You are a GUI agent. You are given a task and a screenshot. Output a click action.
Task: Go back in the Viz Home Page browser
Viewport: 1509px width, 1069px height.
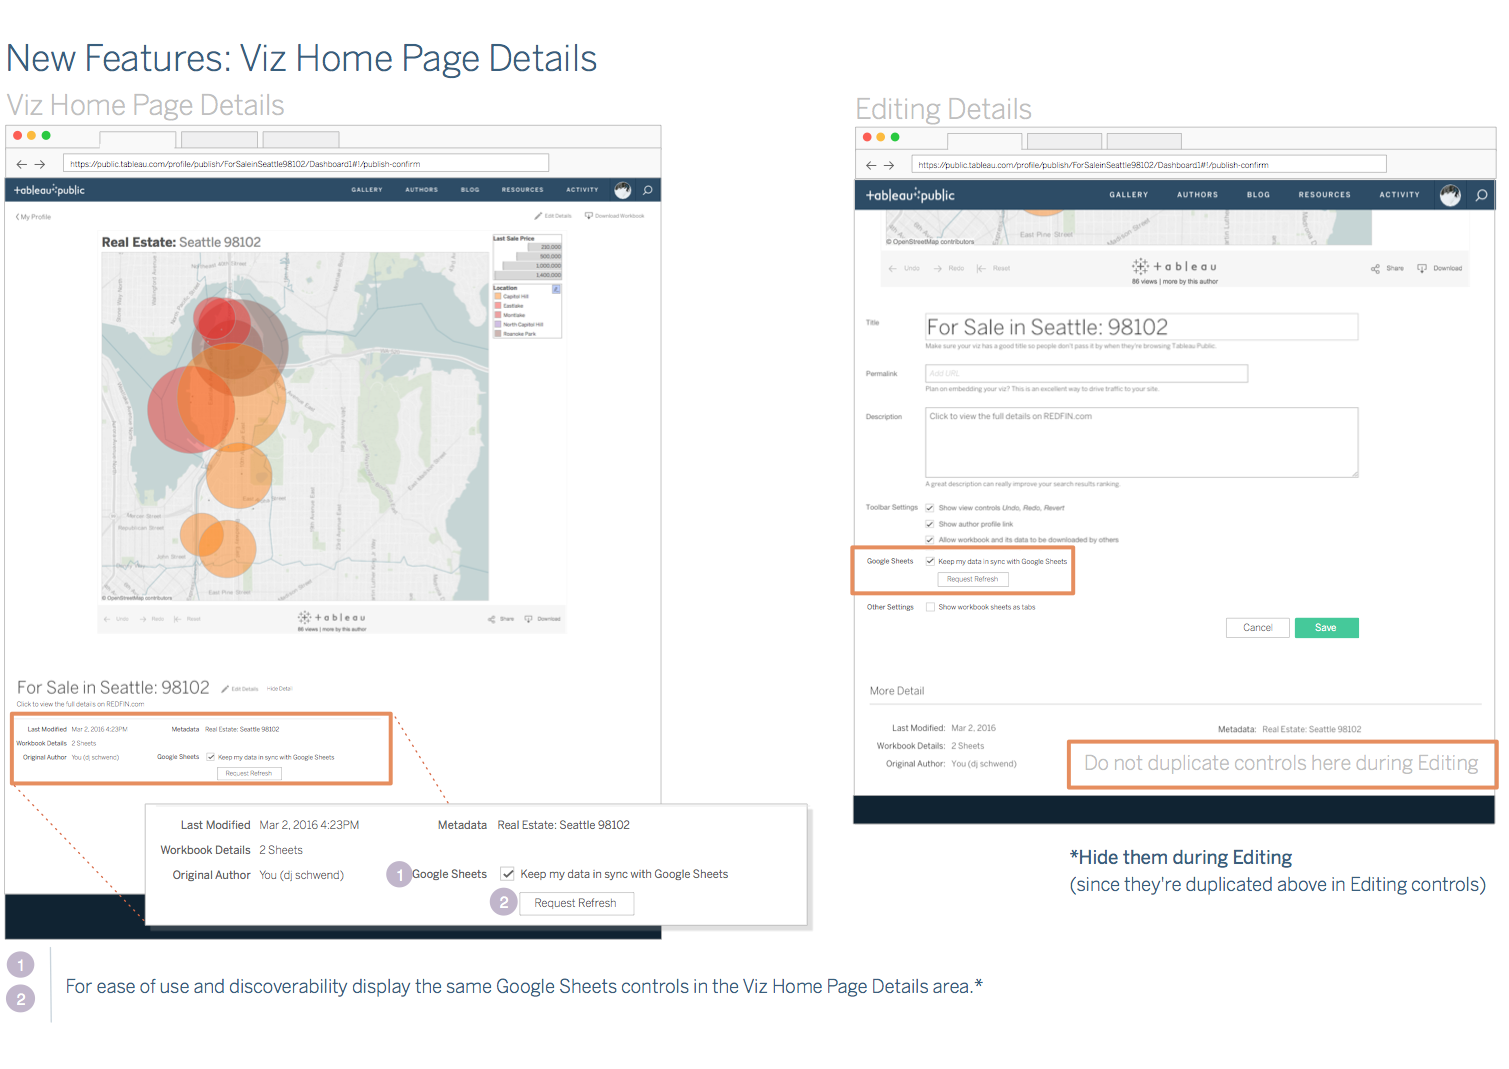point(21,164)
